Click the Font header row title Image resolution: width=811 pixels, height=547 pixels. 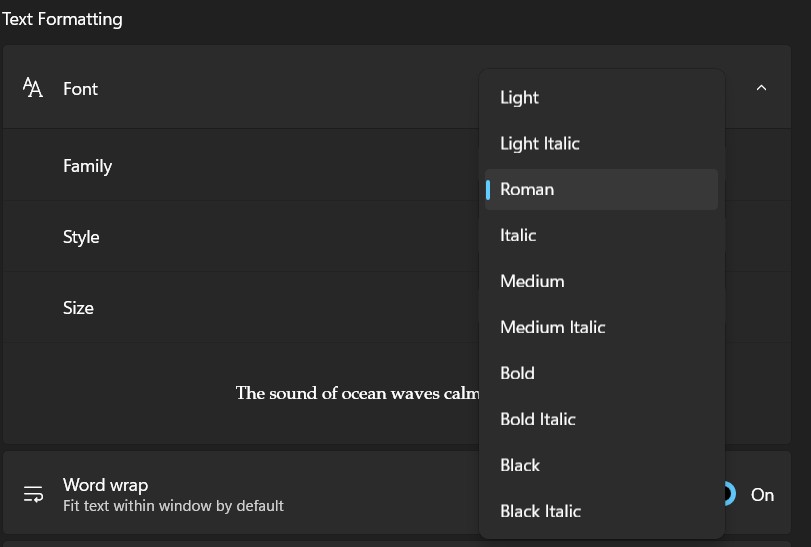coord(80,89)
